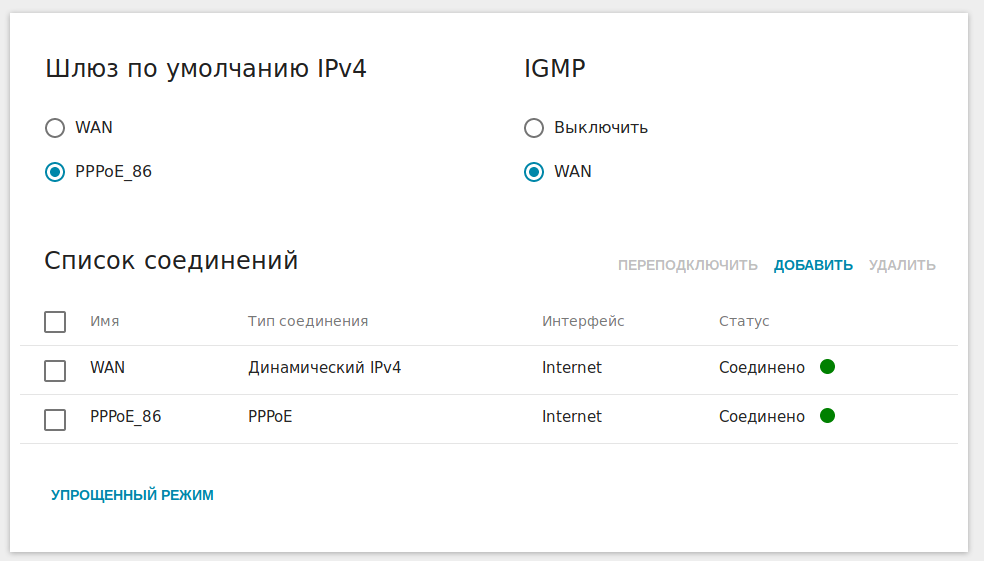Select PPPoE_86 as default IPv4 gateway
Image resolution: width=984 pixels, height=561 pixels.
[55, 172]
